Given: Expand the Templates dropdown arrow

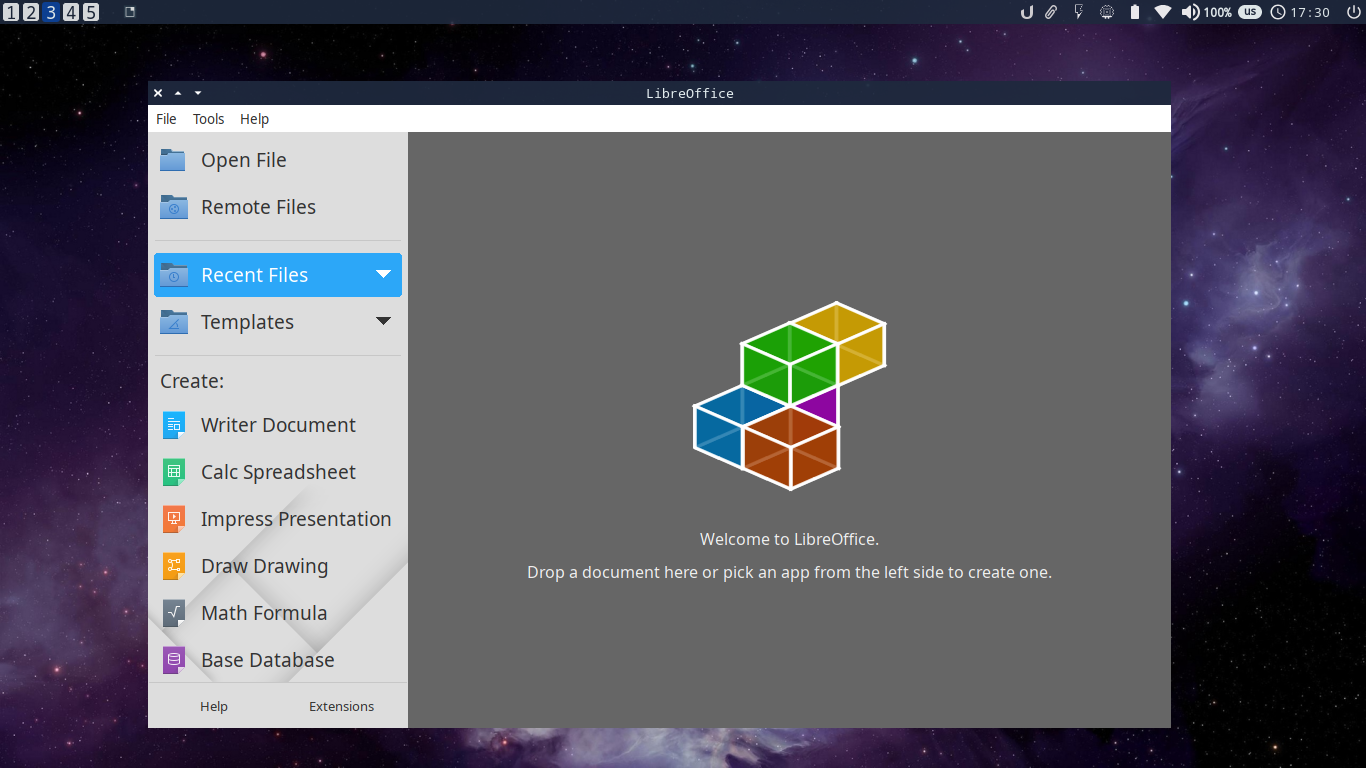Looking at the screenshot, I should 383,321.
